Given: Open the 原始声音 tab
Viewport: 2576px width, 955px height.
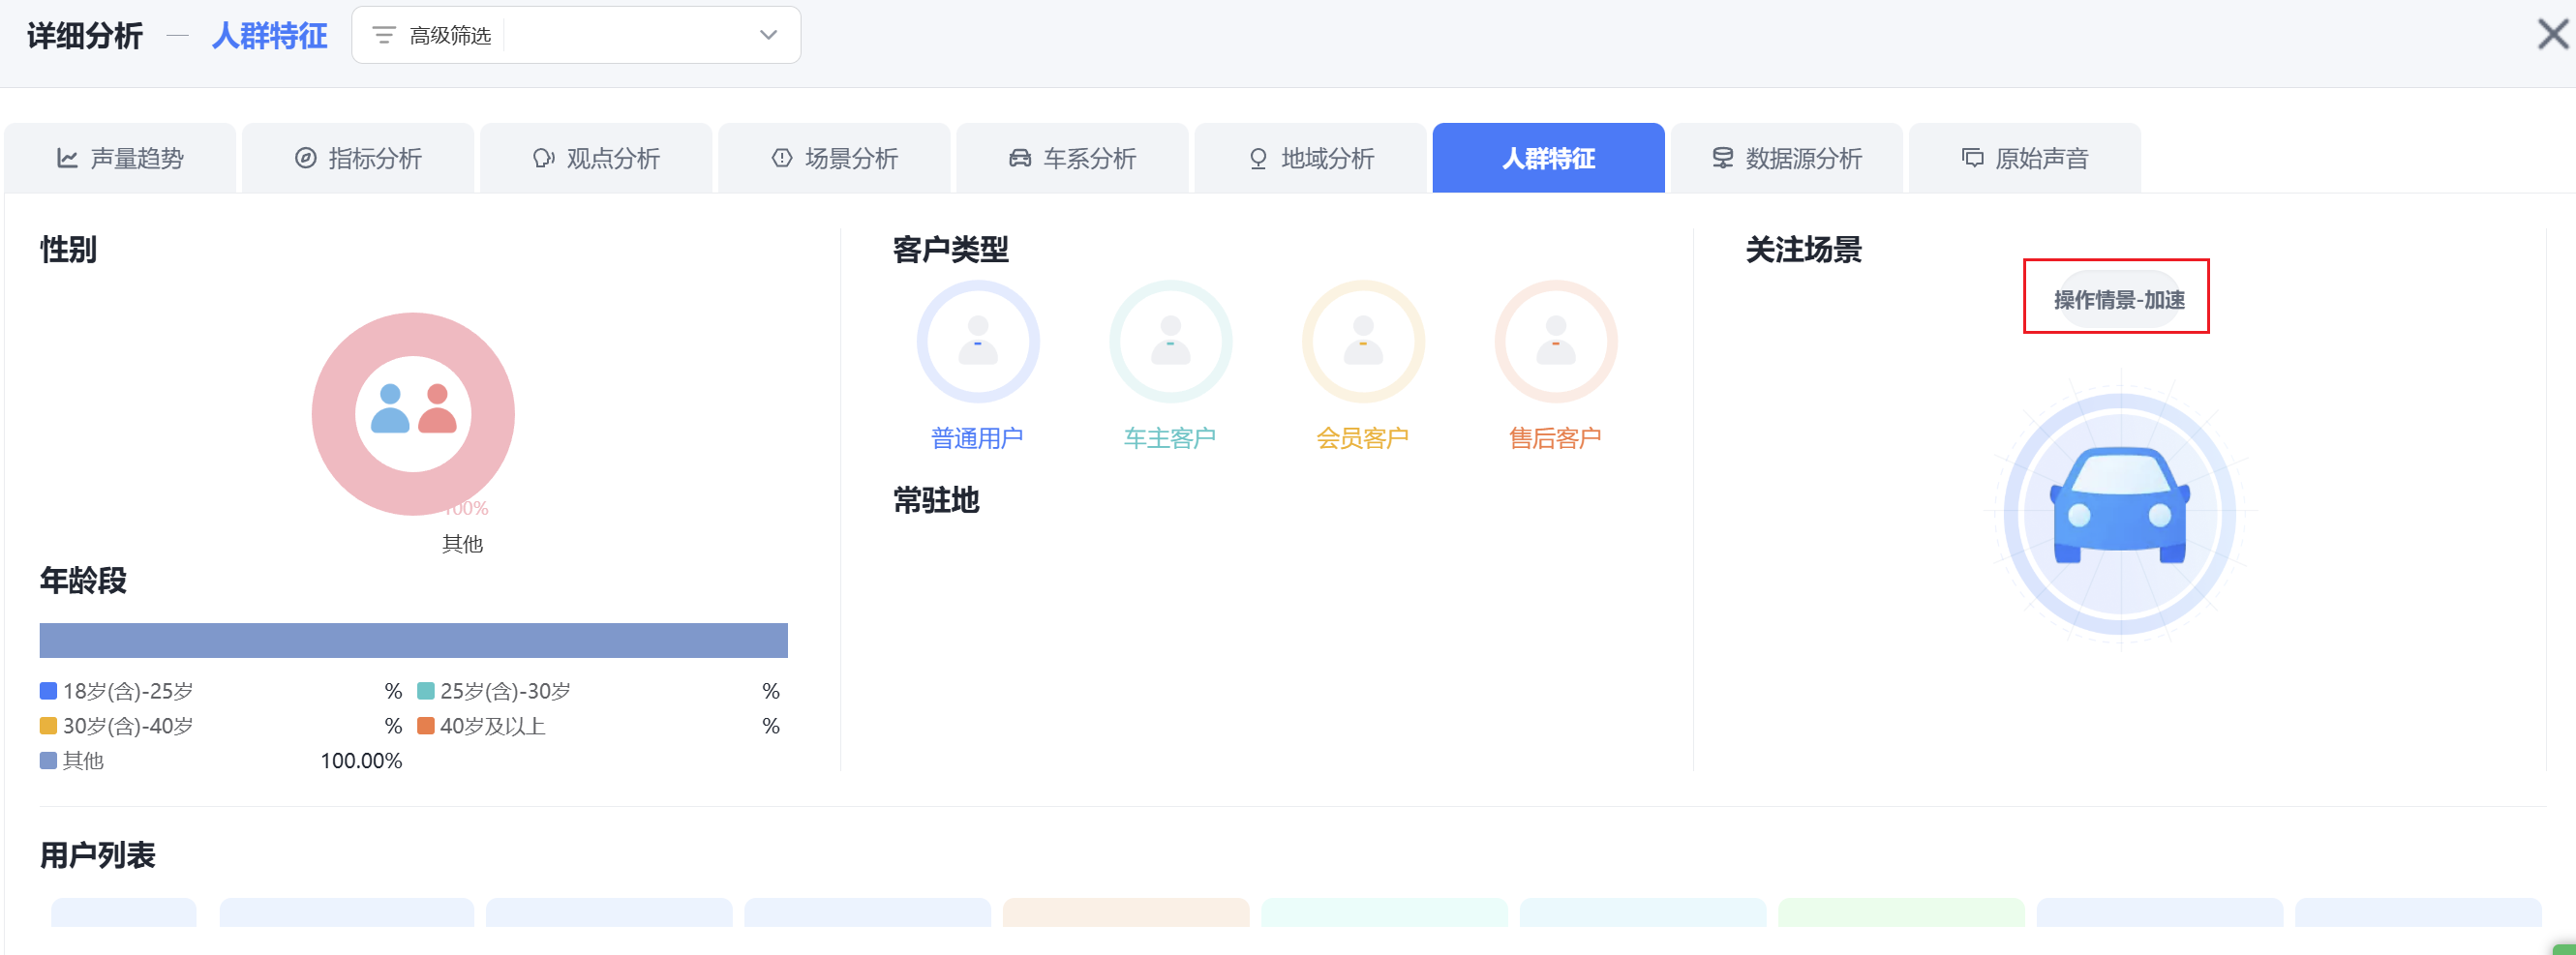Looking at the screenshot, I should (x=2025, y=158).
